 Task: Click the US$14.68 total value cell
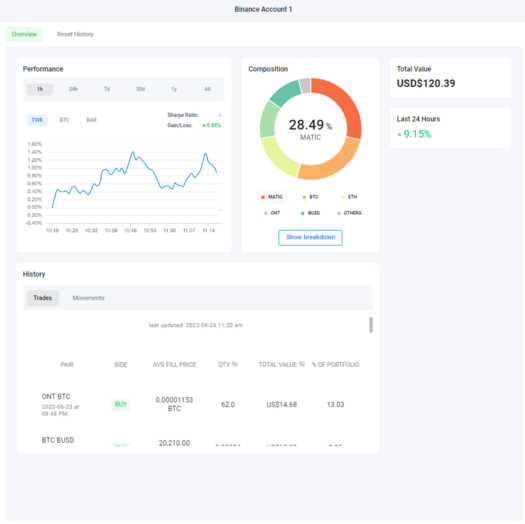(x=282, y=404)
